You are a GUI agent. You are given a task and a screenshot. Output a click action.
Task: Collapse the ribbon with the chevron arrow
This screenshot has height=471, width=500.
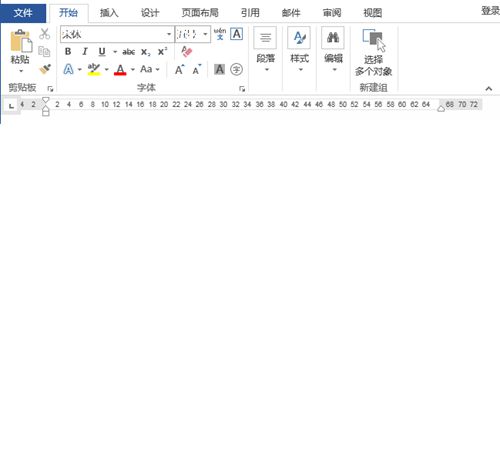tap(489, 88)
